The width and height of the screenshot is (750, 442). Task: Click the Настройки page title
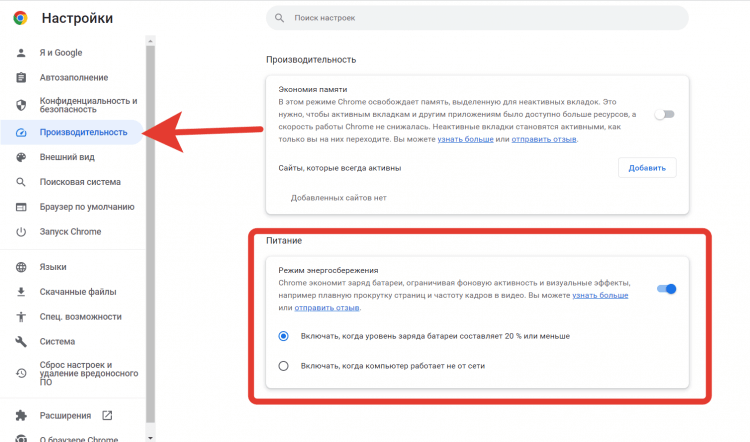[x=77, y=18]
